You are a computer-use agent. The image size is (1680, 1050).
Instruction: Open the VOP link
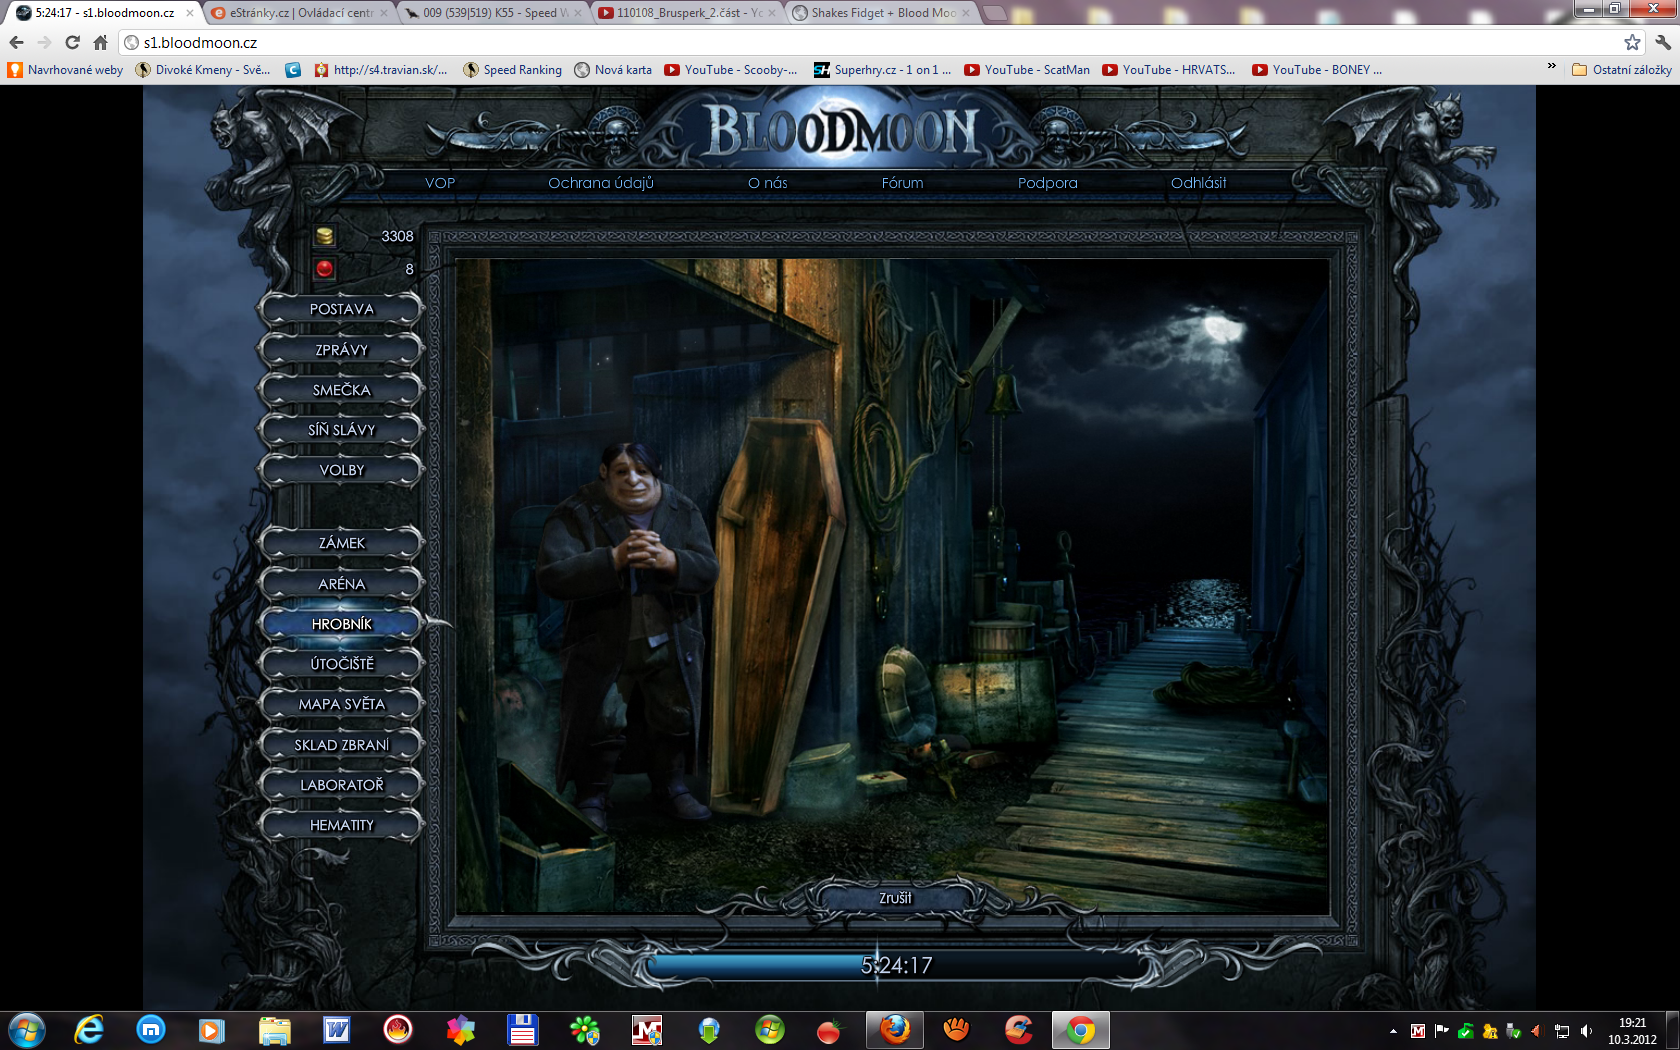pos(440,183)
